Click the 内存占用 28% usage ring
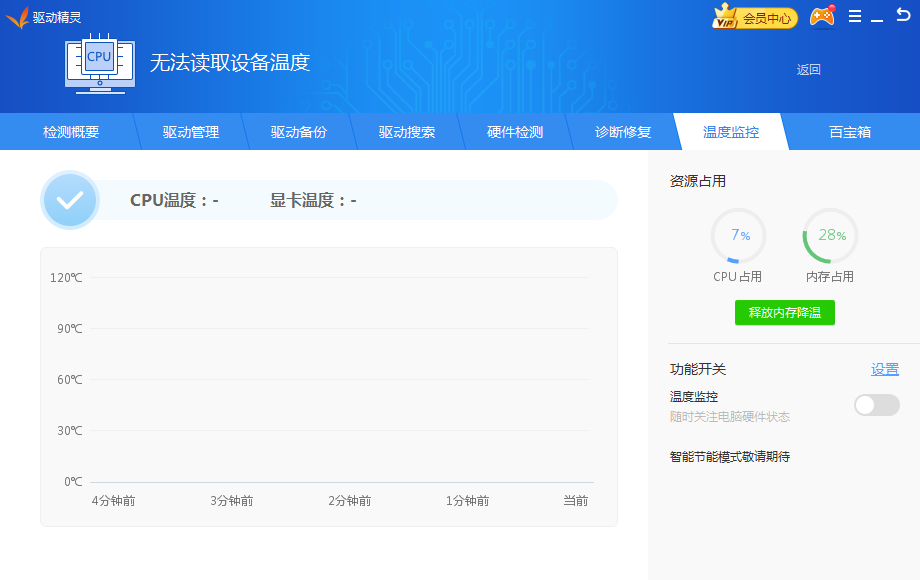This screenshot has height=580, width=920. pyautogui.click(x=830, y=236)
